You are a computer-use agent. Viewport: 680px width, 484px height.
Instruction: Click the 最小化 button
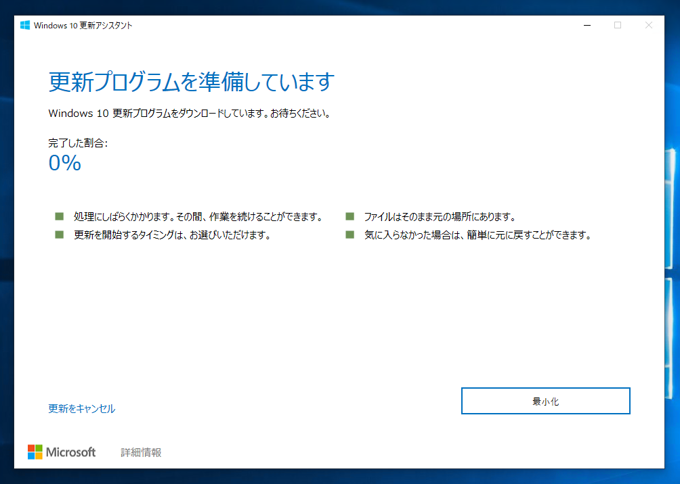(546, 401)
